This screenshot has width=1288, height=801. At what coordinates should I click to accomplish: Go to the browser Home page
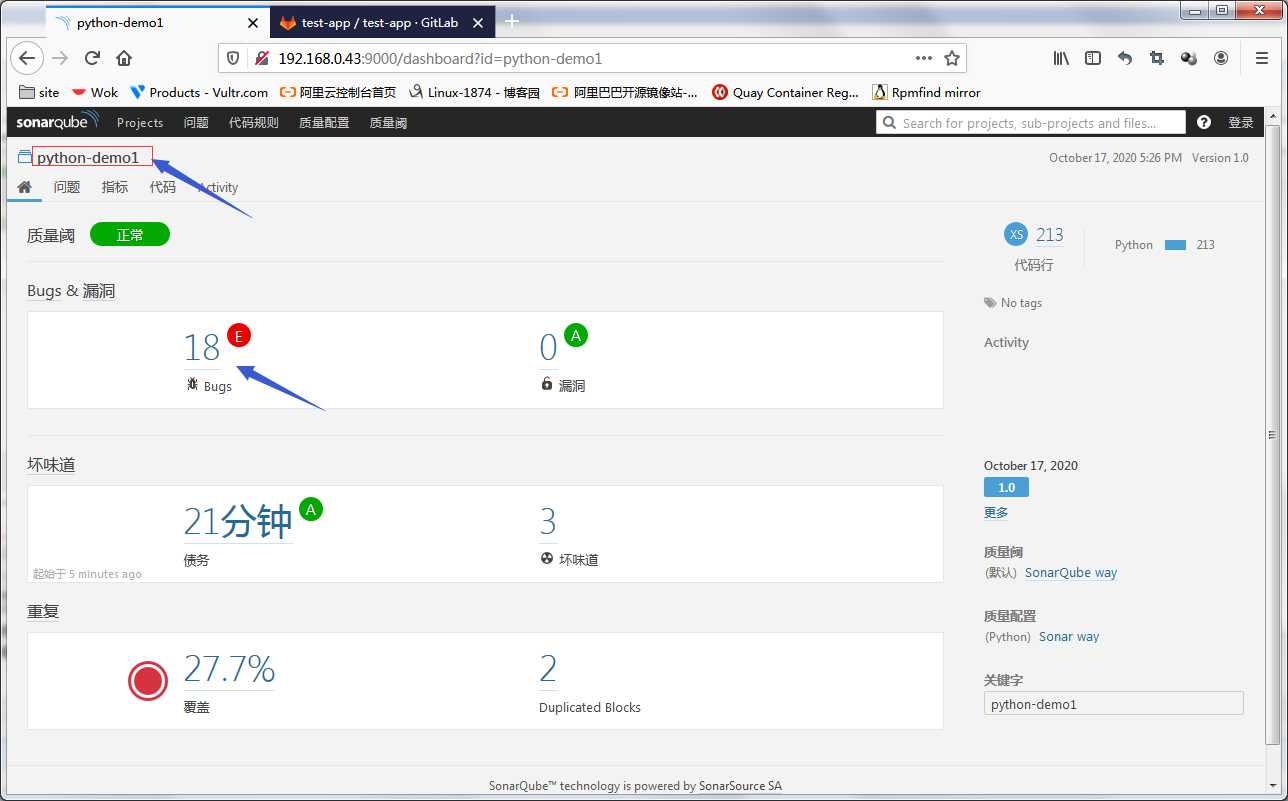pyautogui.click(x=124, y=58)
